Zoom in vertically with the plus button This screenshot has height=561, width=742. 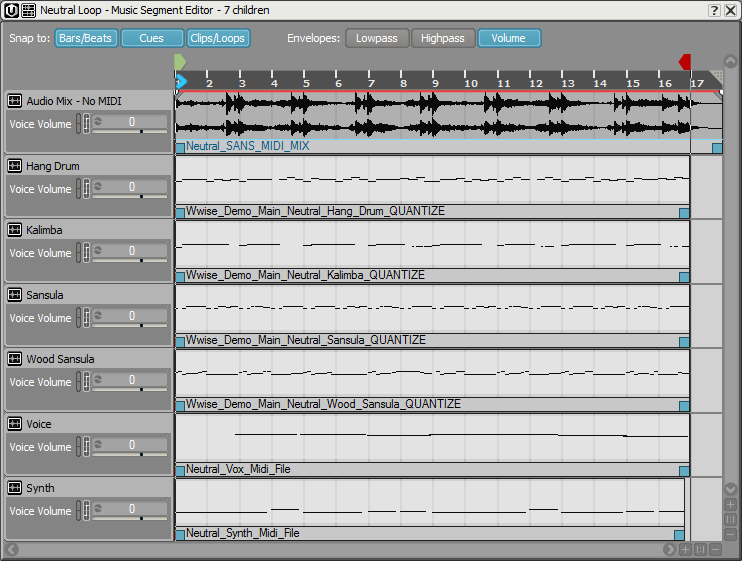730,505
